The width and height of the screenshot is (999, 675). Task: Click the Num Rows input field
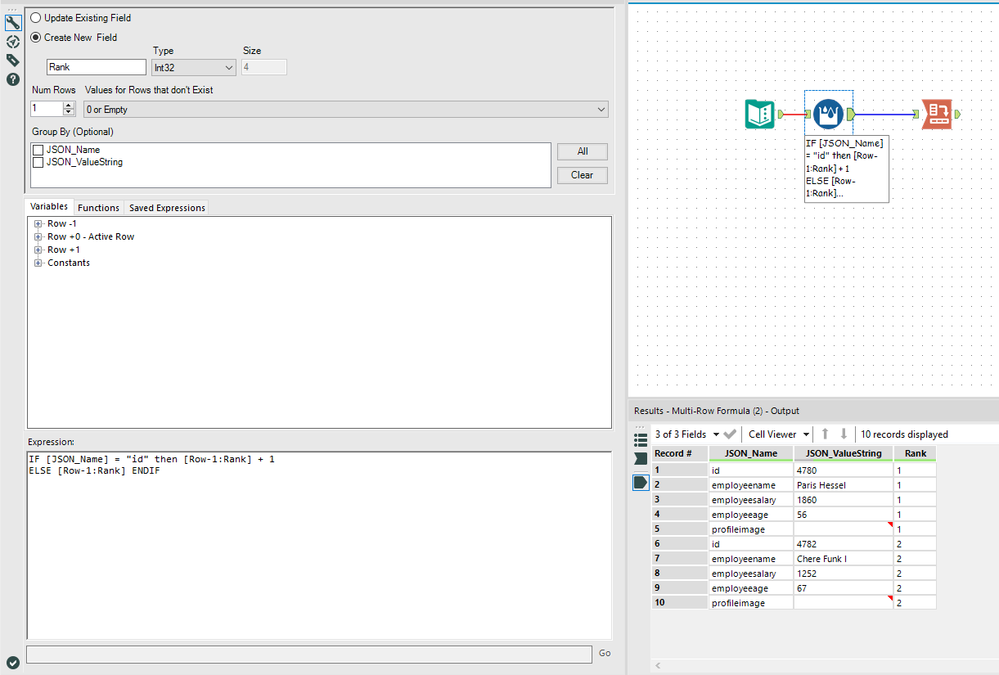coord(47,108)
